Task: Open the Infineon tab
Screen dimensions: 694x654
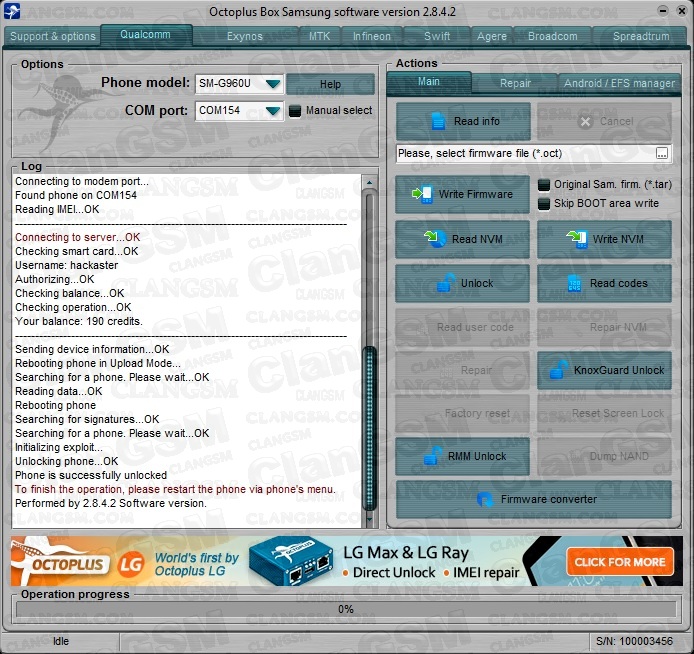Action: 372,36
